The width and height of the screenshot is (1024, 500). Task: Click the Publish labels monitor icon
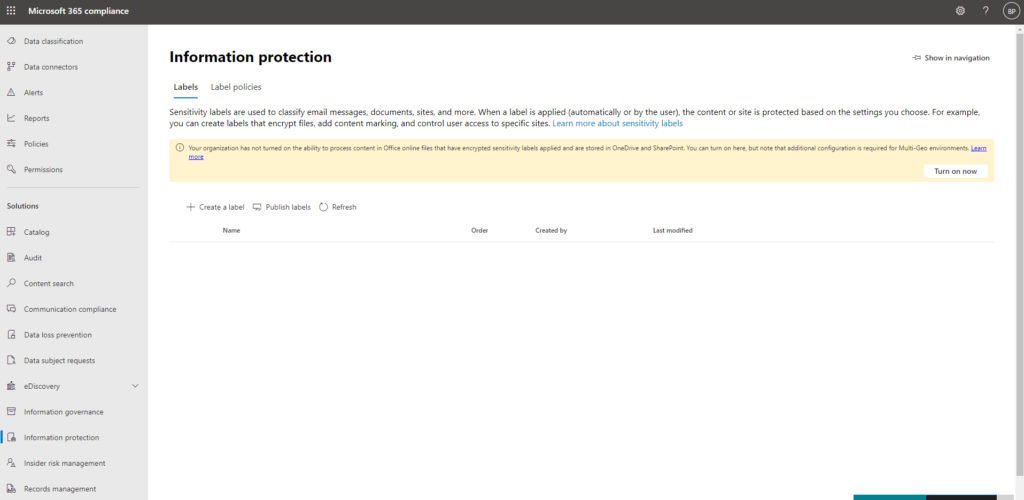click(x=257, y=207)
